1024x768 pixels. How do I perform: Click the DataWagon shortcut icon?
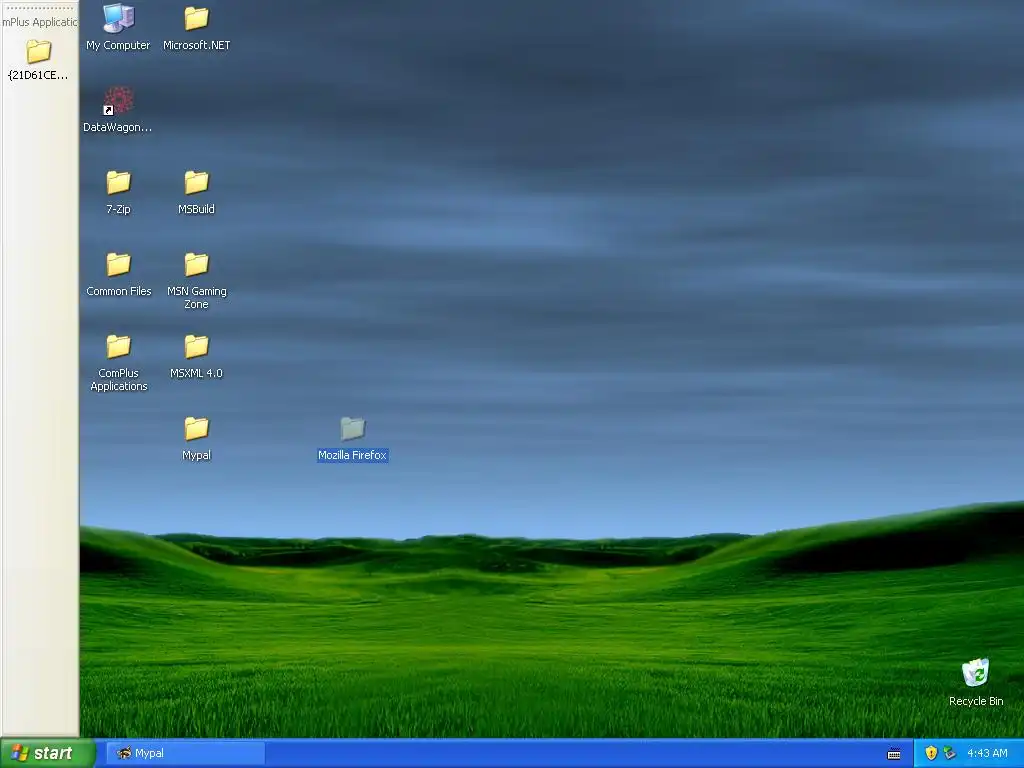point(118,110)
